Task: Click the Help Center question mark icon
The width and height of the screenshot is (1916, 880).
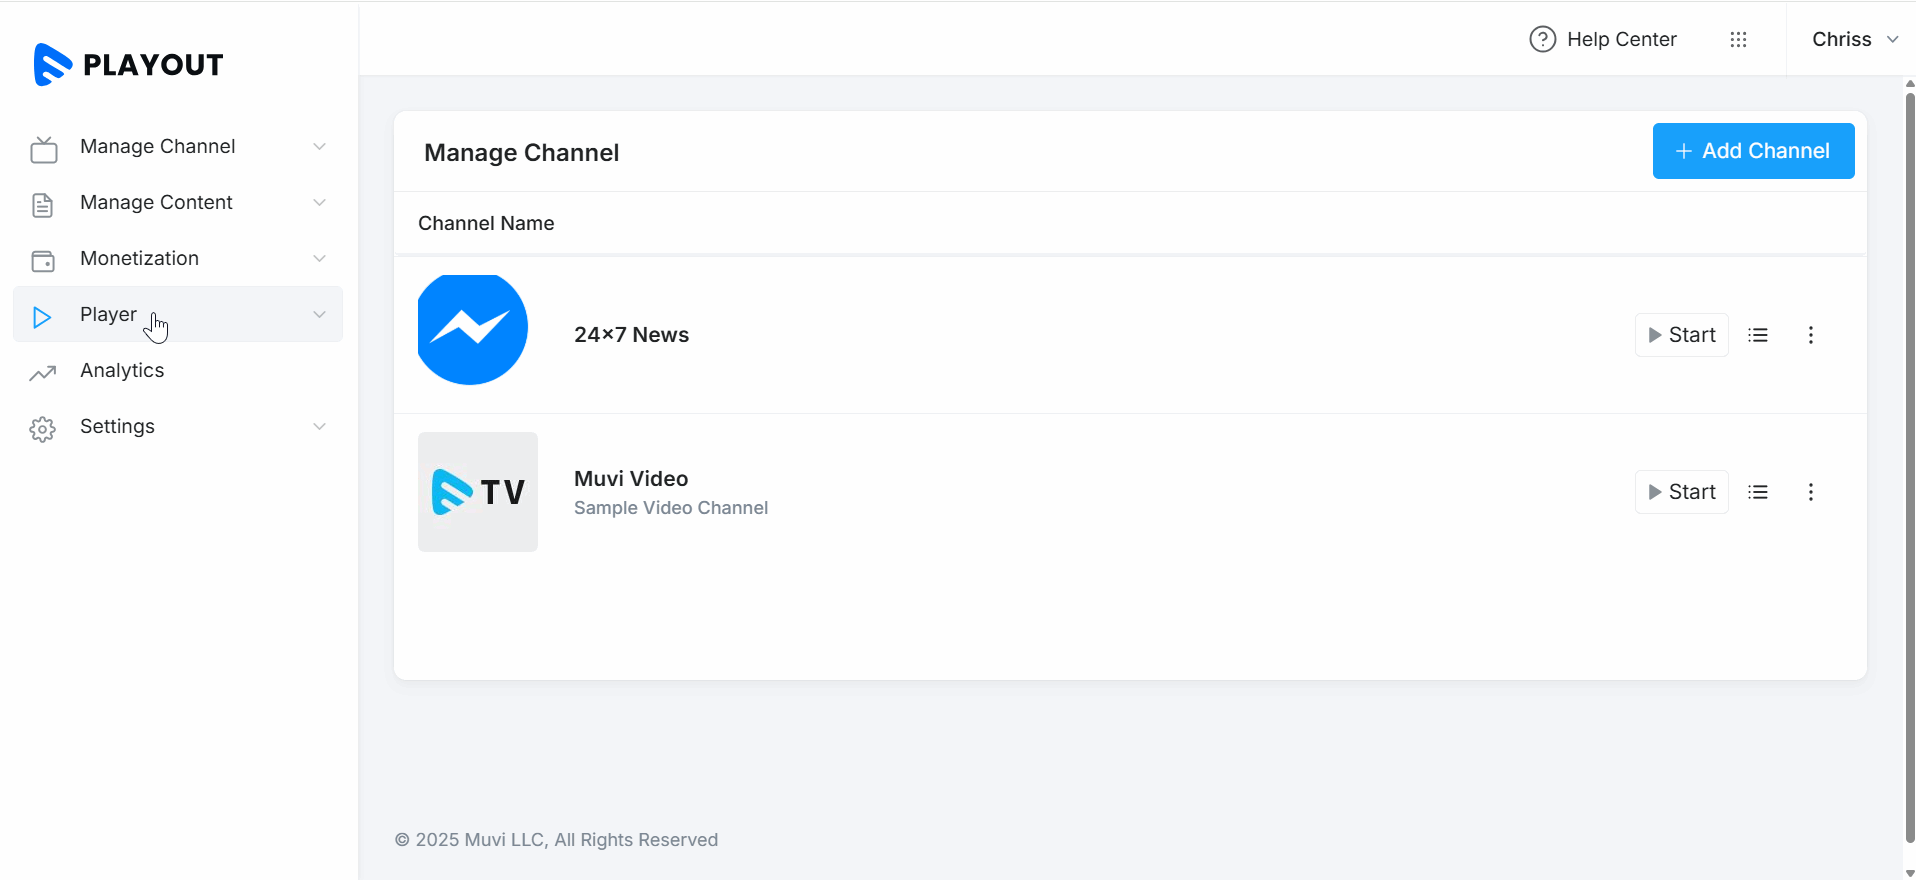Action: (1542, 39)
